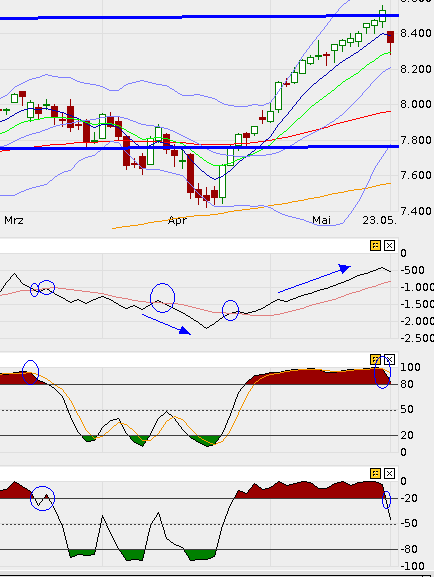Screen dimensions: 434x577
Task: Click the -1.500 indicator axis value
Action: pos(417,304)
